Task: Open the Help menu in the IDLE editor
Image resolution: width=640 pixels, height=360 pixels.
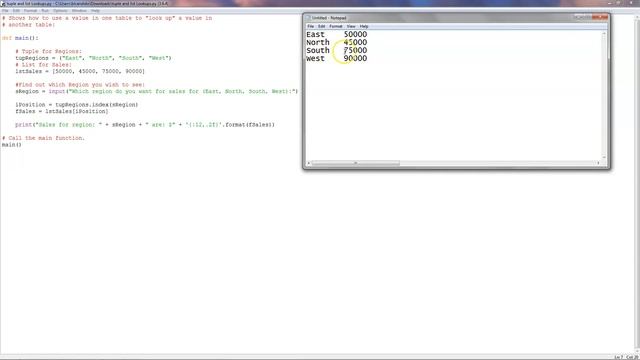Action: (95, 11)
